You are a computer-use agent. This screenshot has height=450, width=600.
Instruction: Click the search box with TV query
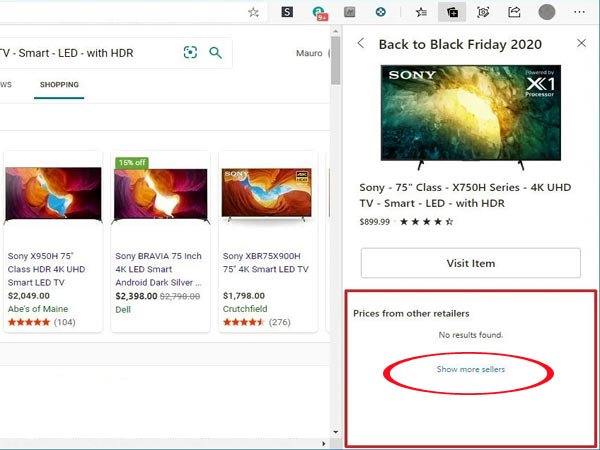pyautogui.click(x=115, y=53)
